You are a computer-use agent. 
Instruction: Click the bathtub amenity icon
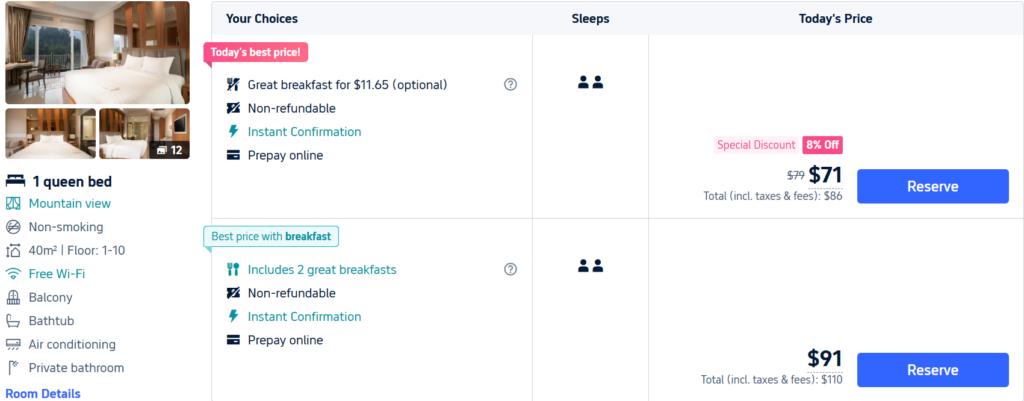(x=14, y=321)
